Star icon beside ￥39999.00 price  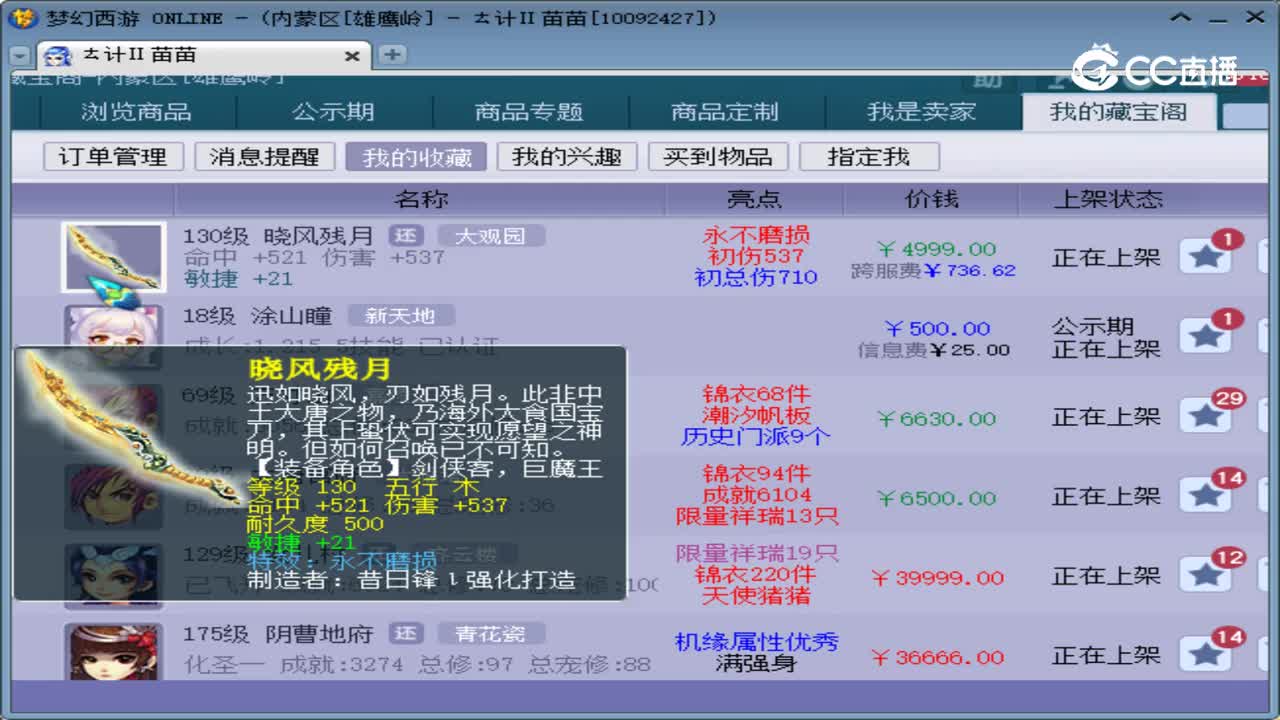1205,575
